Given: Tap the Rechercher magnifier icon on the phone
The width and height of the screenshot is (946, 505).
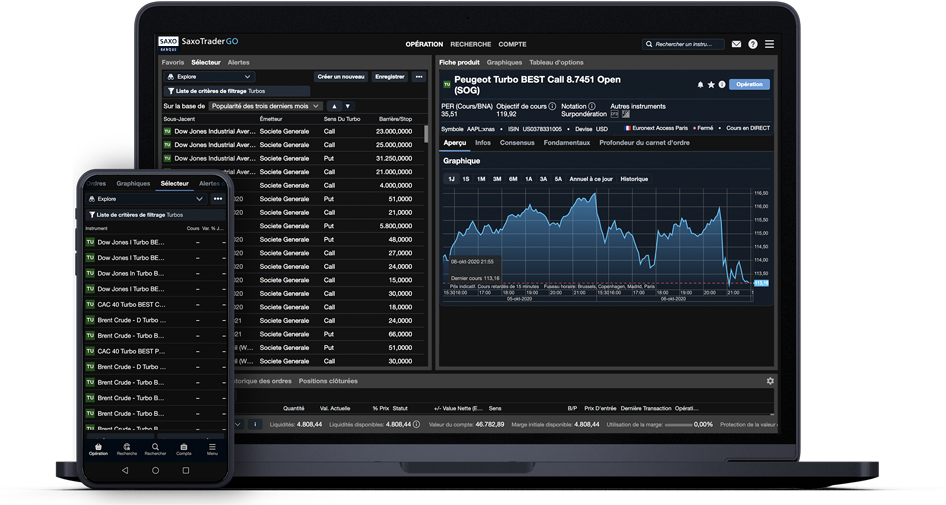Looking at the screenshot, I should 155,447.
